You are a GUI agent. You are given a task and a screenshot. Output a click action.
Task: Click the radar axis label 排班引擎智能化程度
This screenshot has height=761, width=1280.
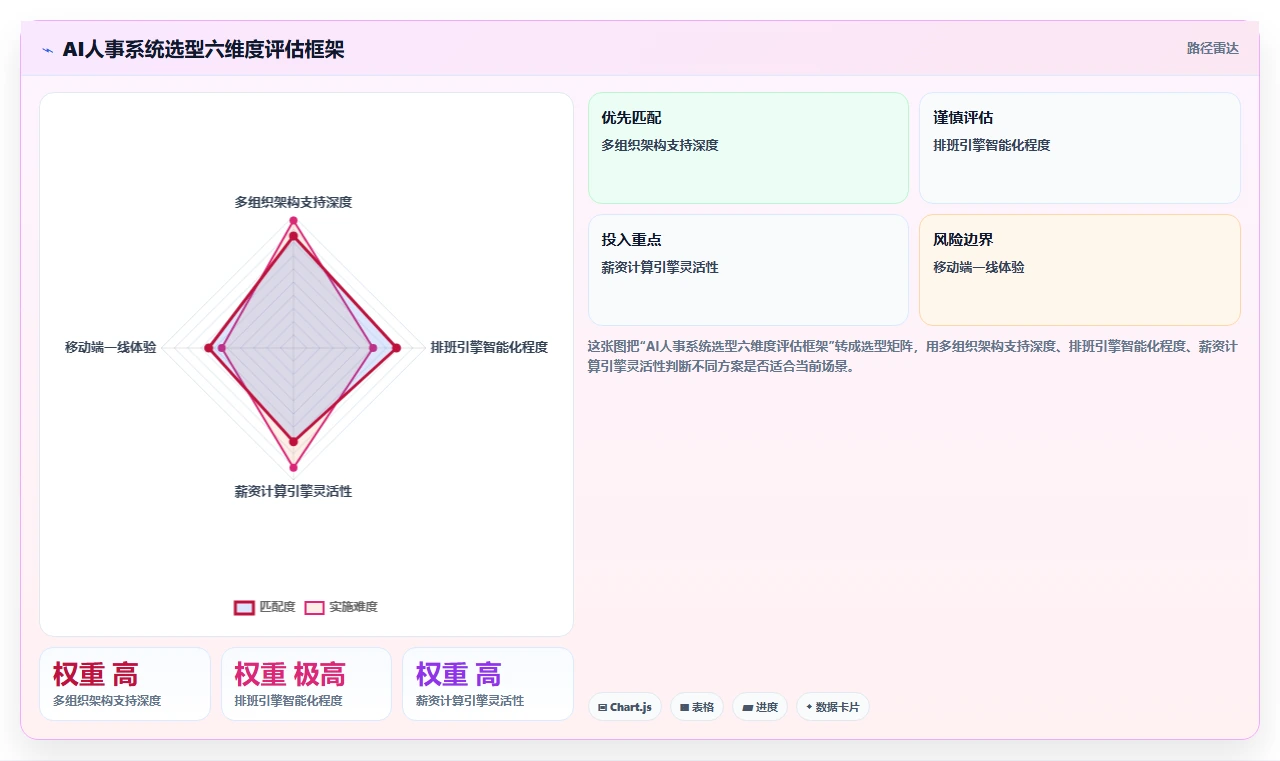point(489,347)
